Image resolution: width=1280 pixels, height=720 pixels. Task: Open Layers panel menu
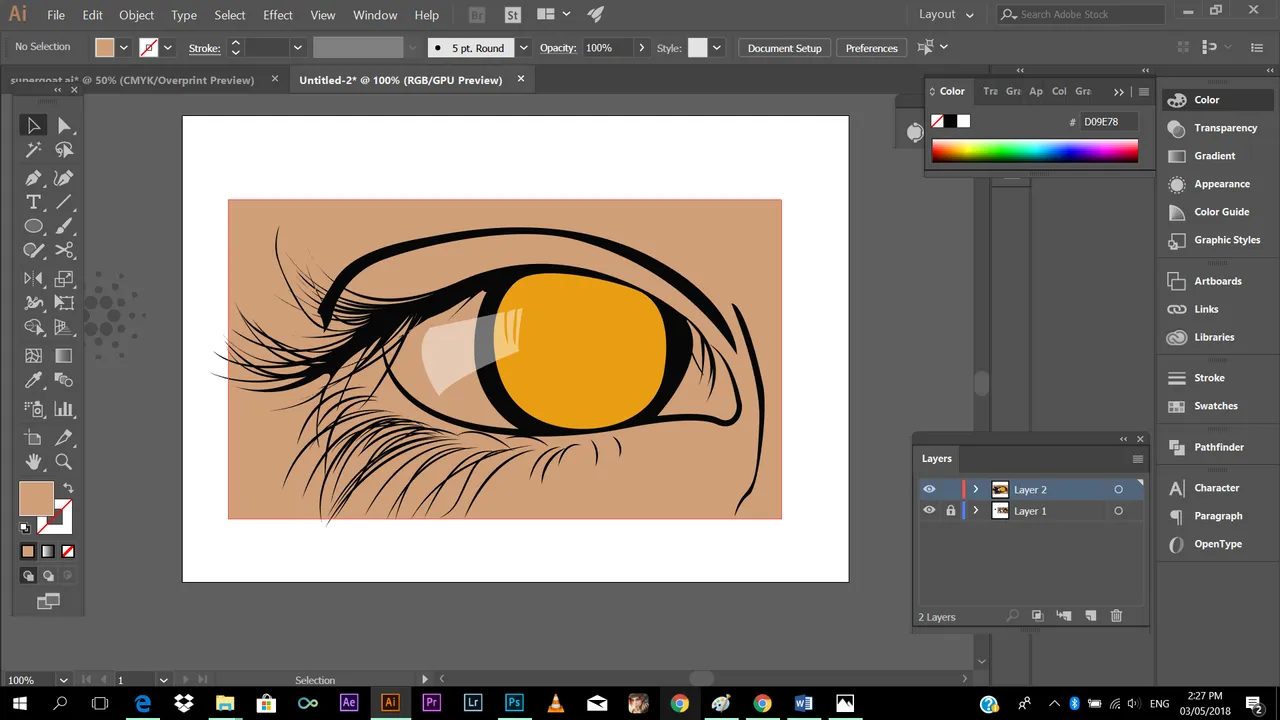coord(1137,459)
